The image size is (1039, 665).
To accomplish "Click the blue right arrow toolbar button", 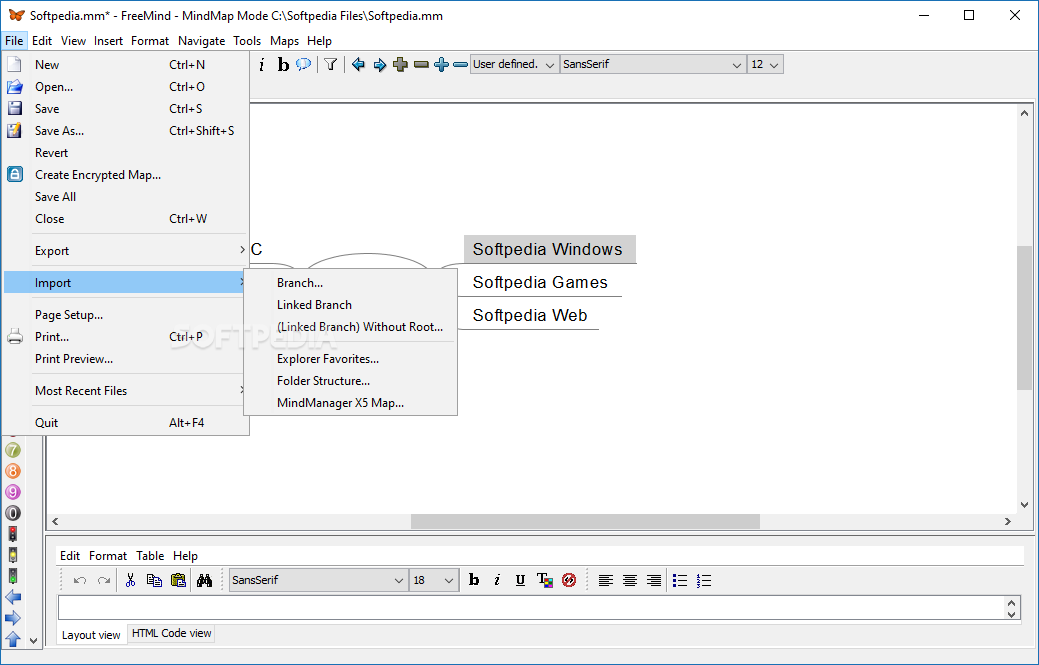I will (380, 64).
